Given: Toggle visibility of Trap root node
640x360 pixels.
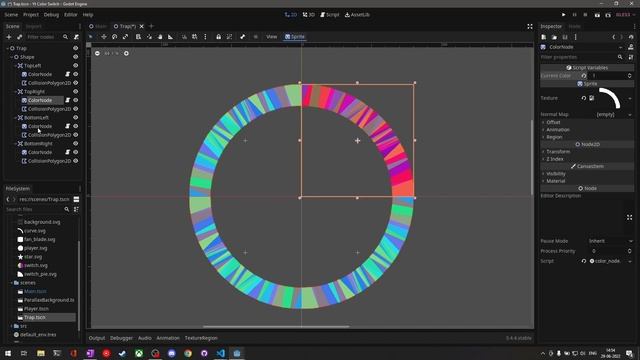Looking at the screenshot, I should pyautogui.click(x=76, y=48).
